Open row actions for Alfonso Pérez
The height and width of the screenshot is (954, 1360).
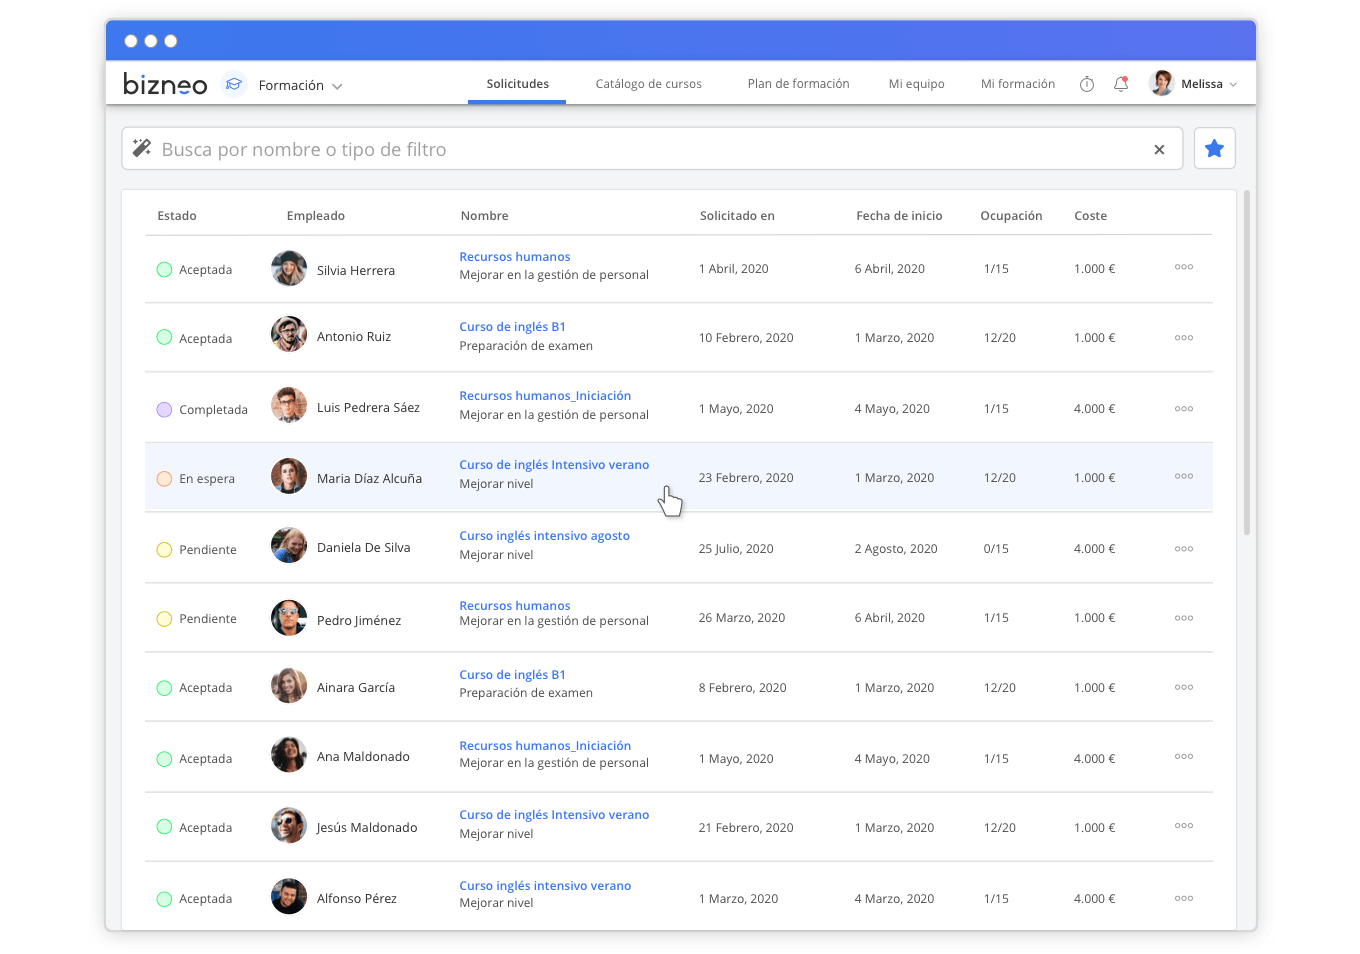tap(1184, 899)
